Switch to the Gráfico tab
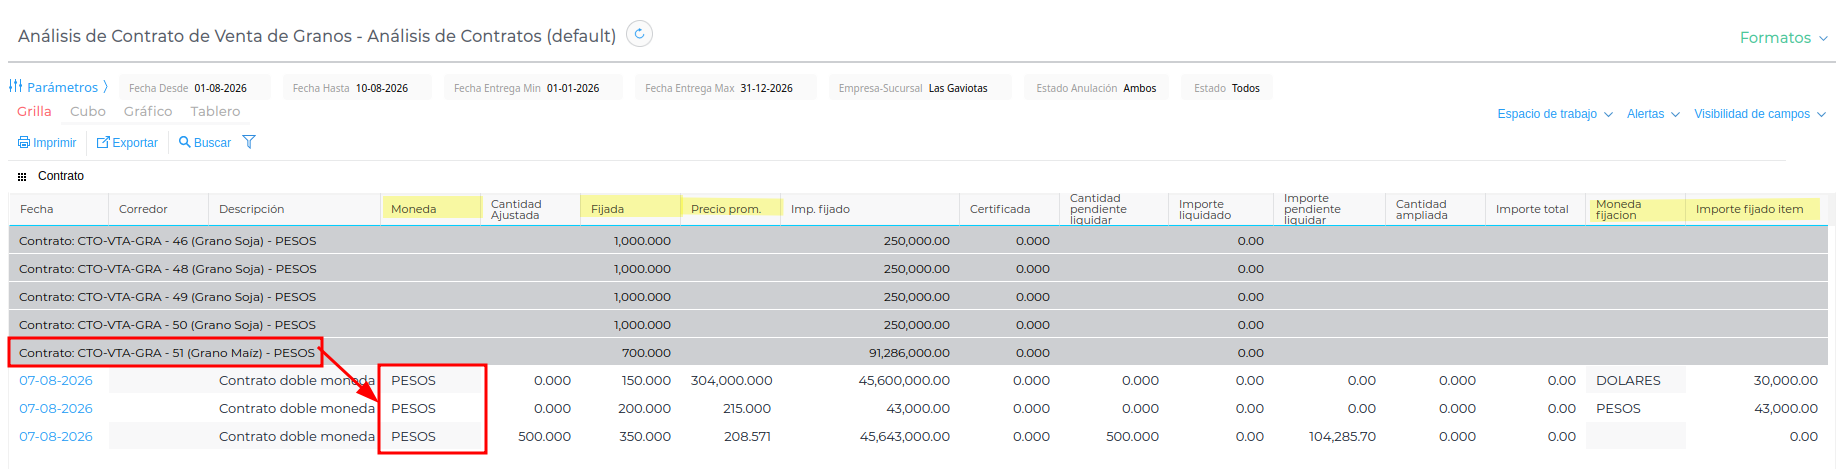Viewport: 1837px width, 469px height. coord(148,111)
